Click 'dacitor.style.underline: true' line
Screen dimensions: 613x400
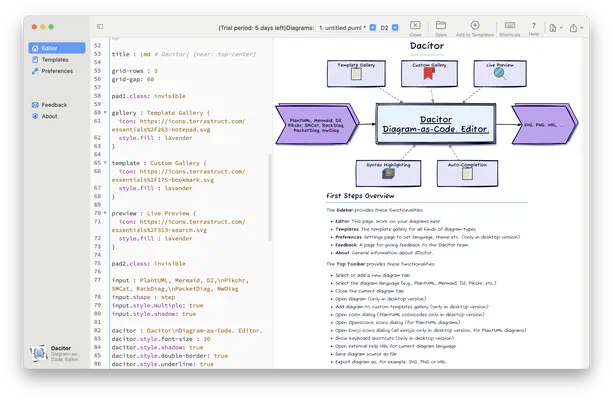pos(163,364)
